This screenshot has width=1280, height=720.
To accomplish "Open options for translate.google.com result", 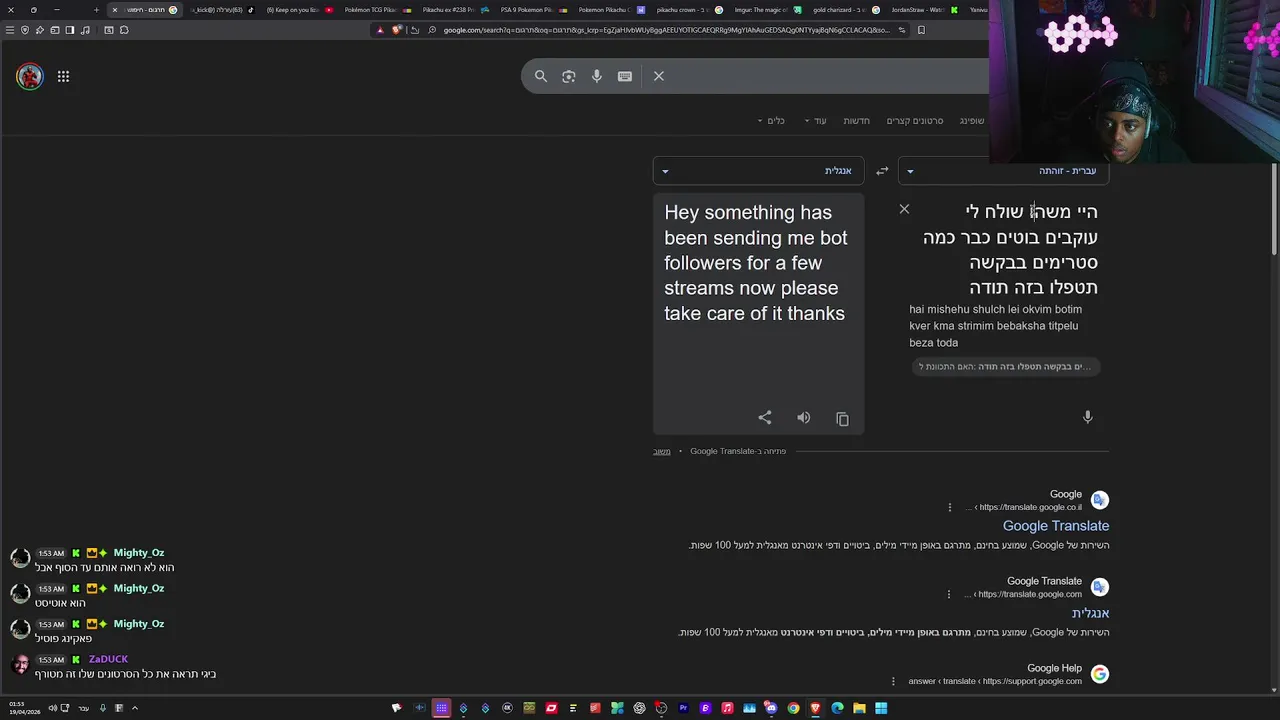I will pos(949,594).
